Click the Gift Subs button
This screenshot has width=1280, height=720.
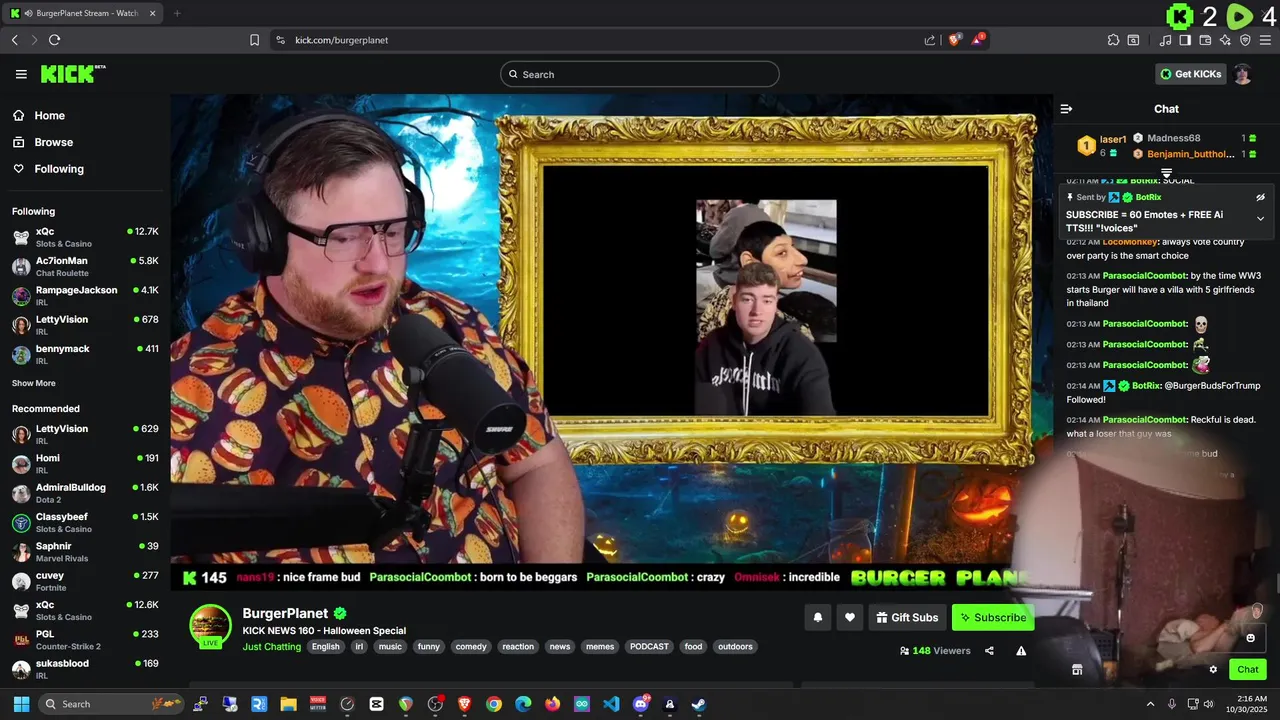pos(907,618)
